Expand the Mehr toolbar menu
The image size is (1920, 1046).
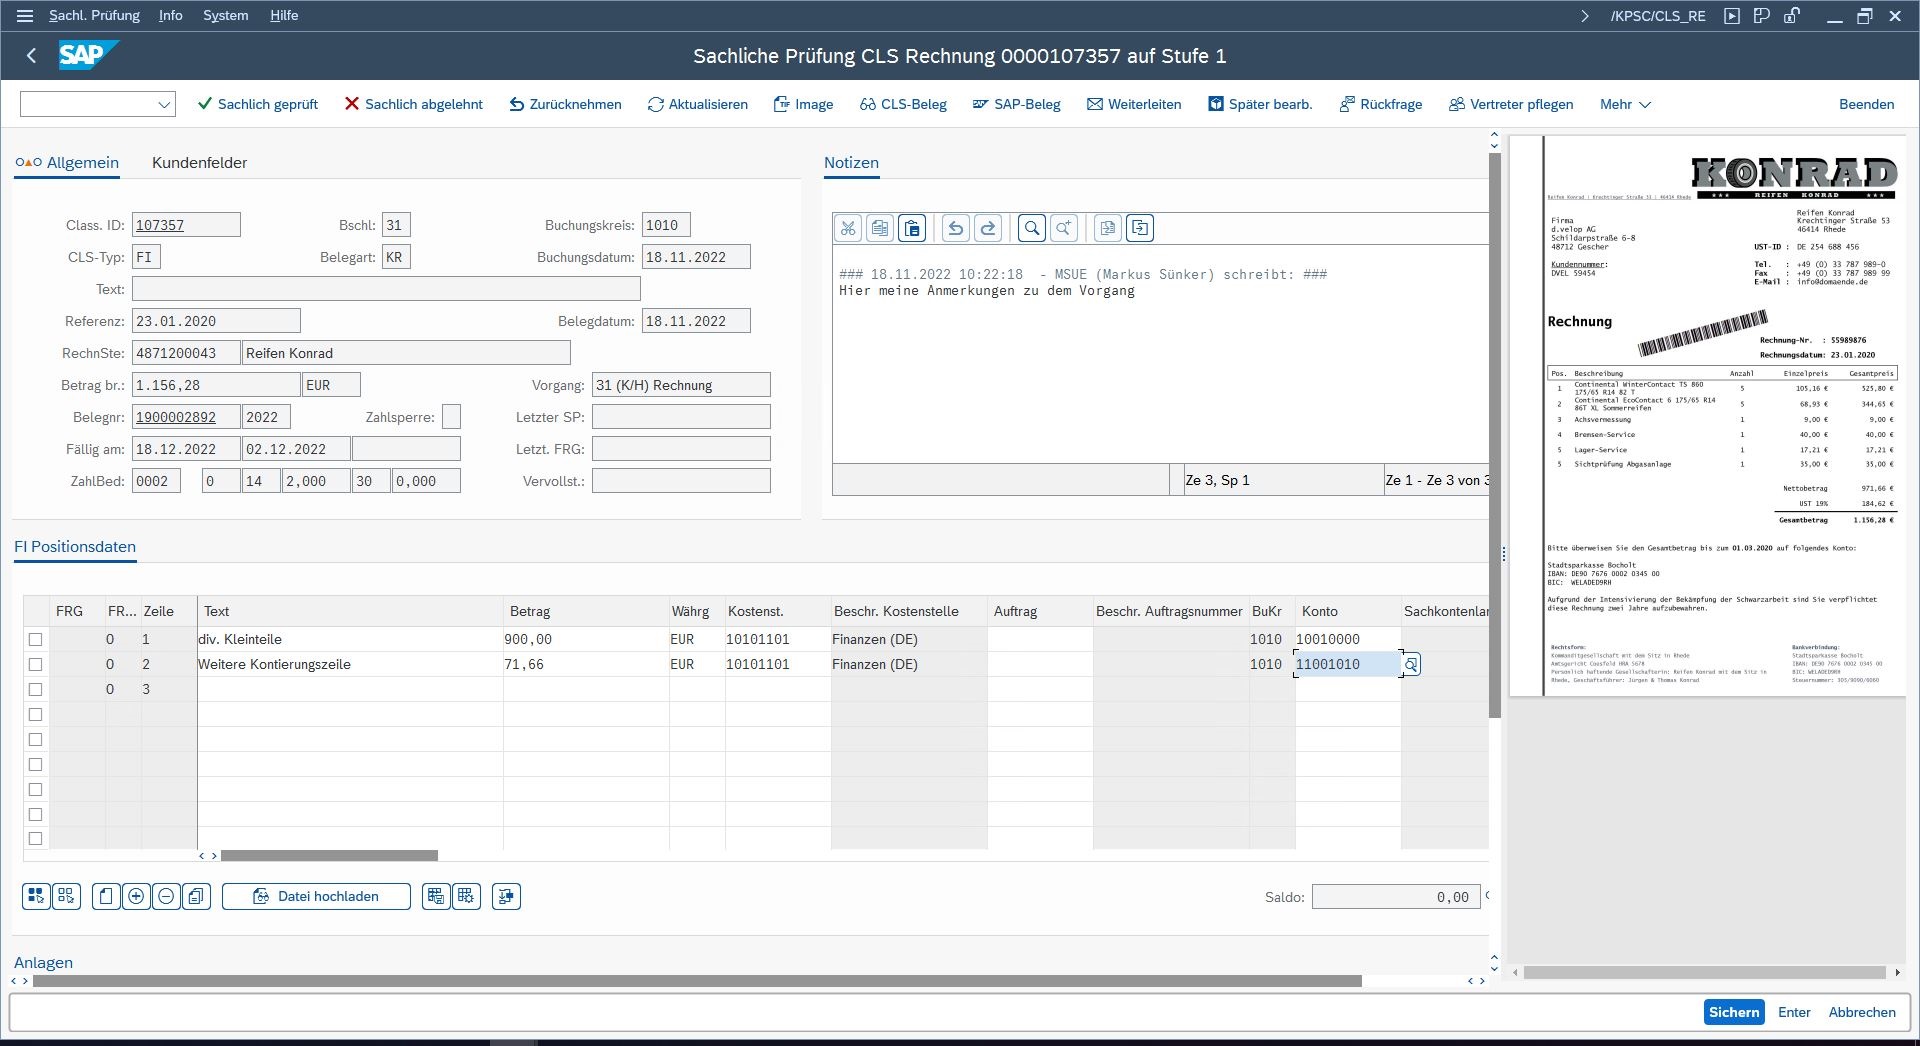click(1625, 104)
